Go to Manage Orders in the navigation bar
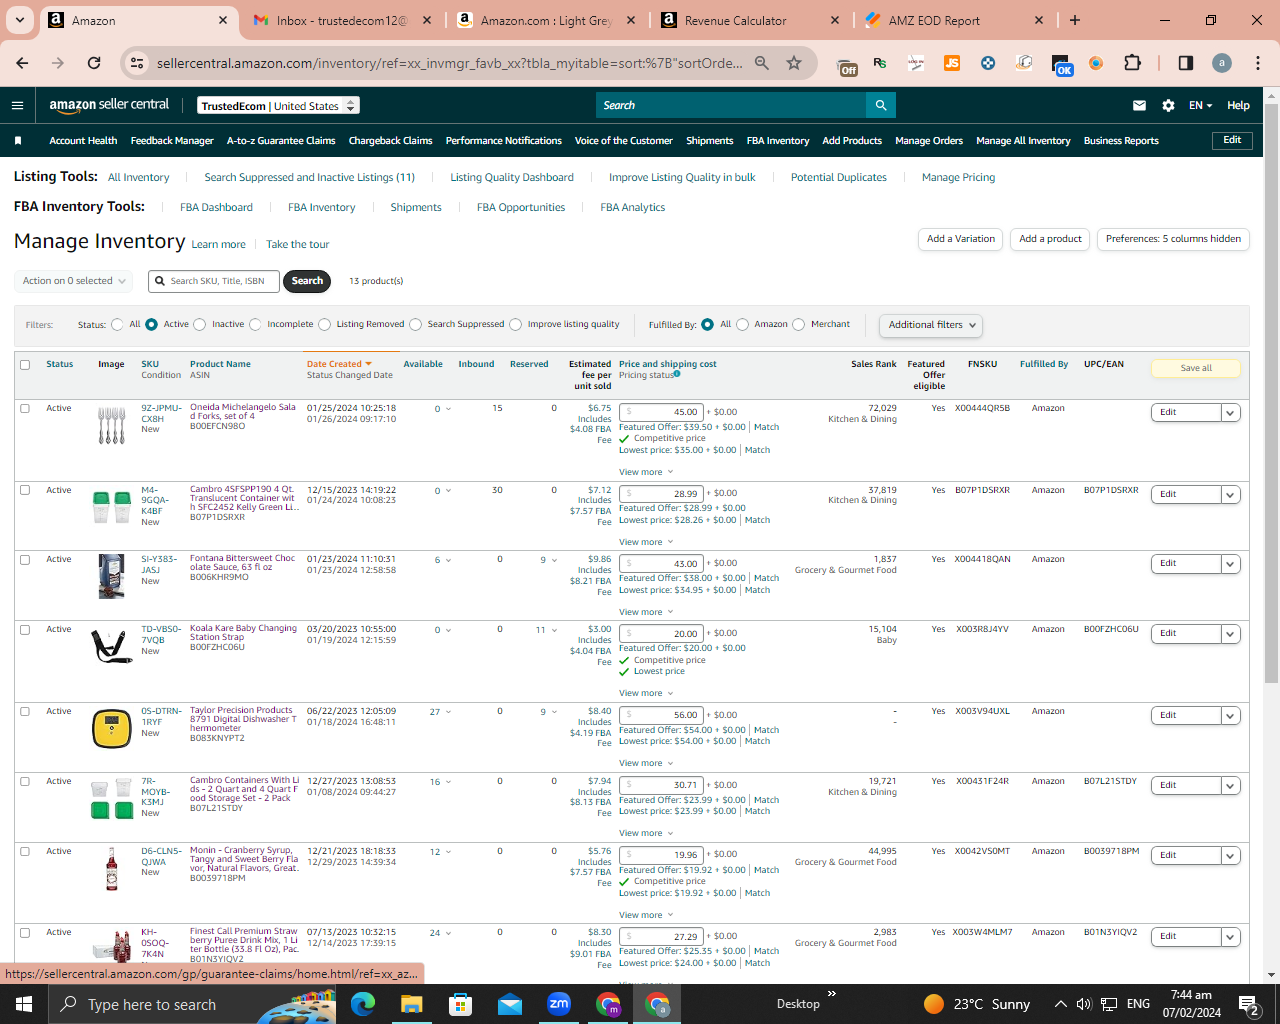 [929, 141]
